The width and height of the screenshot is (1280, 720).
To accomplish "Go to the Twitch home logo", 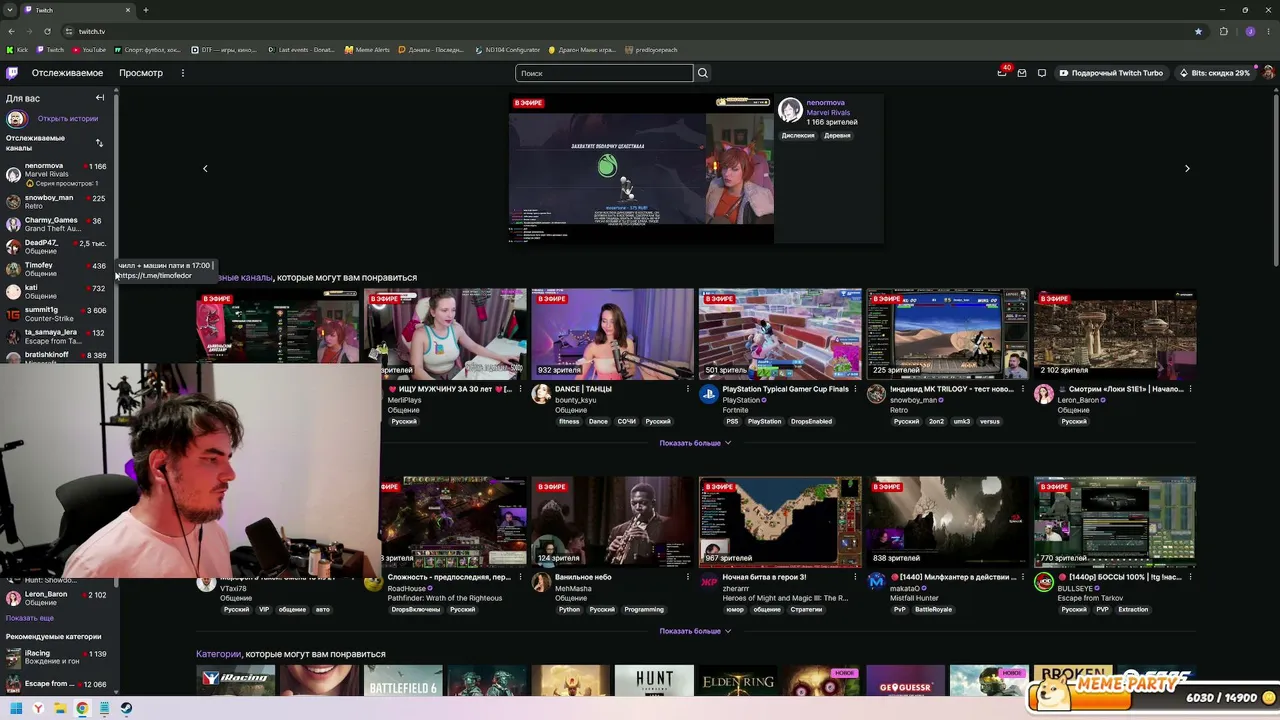I will tap(12, 73).
